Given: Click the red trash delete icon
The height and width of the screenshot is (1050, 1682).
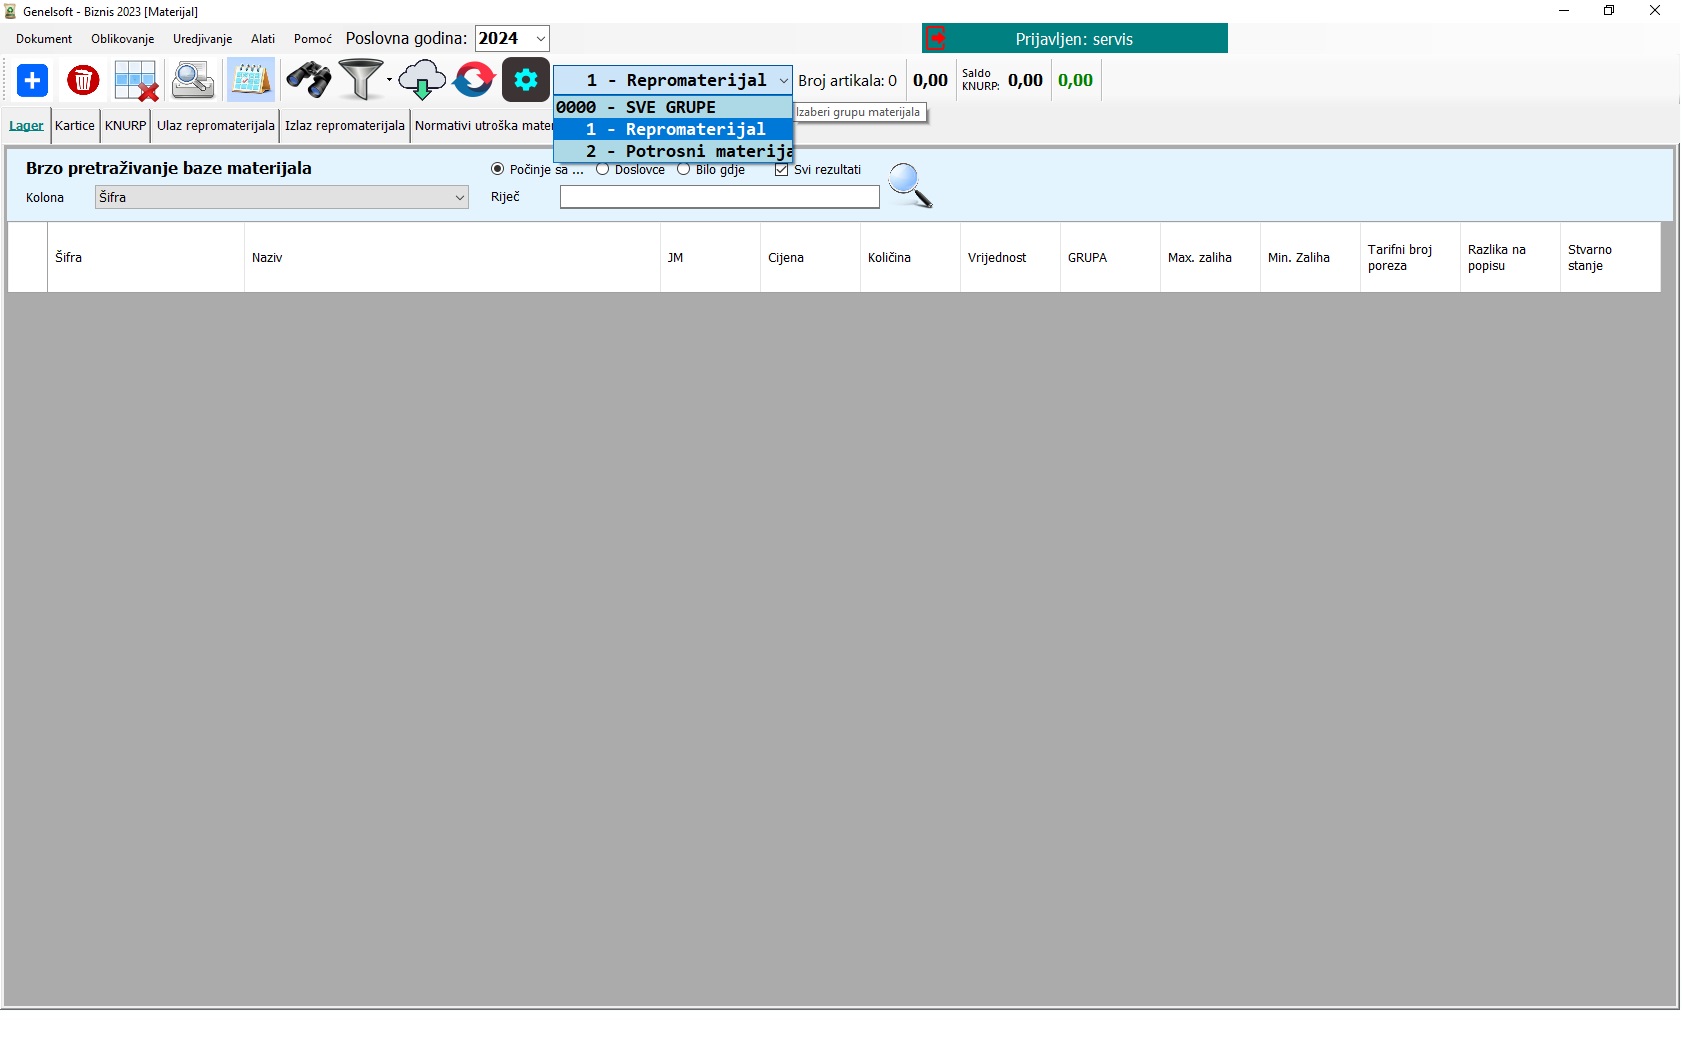Looking at the screenshot, I should pyautogui.click(x=83, y=80).
